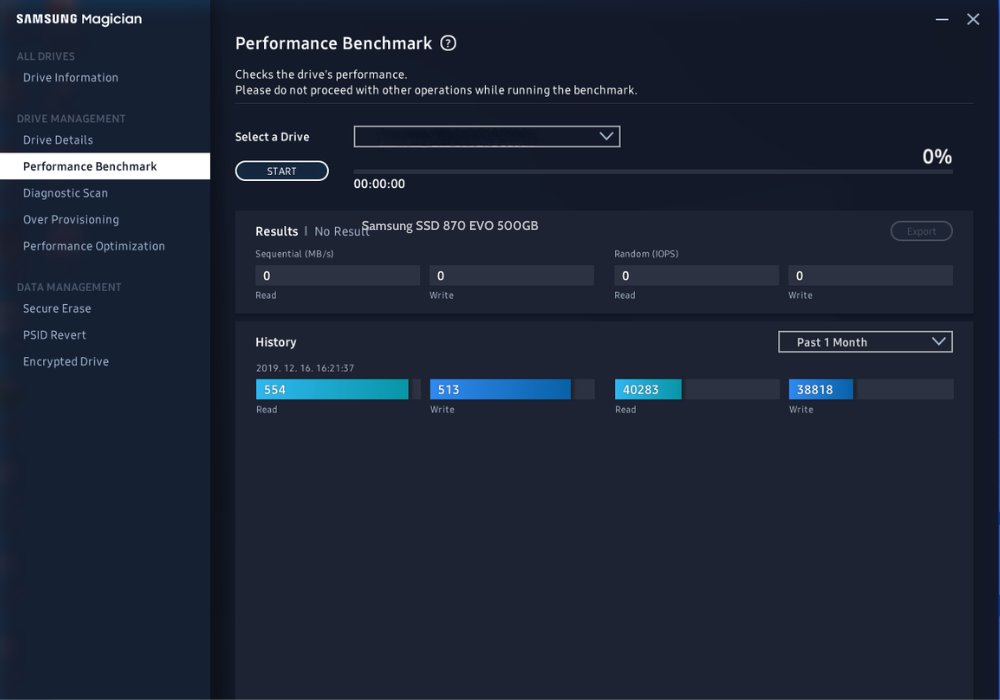Click the random Write result field
The width and height of the screenshot is (1000, 700).
tap(871, 275)
